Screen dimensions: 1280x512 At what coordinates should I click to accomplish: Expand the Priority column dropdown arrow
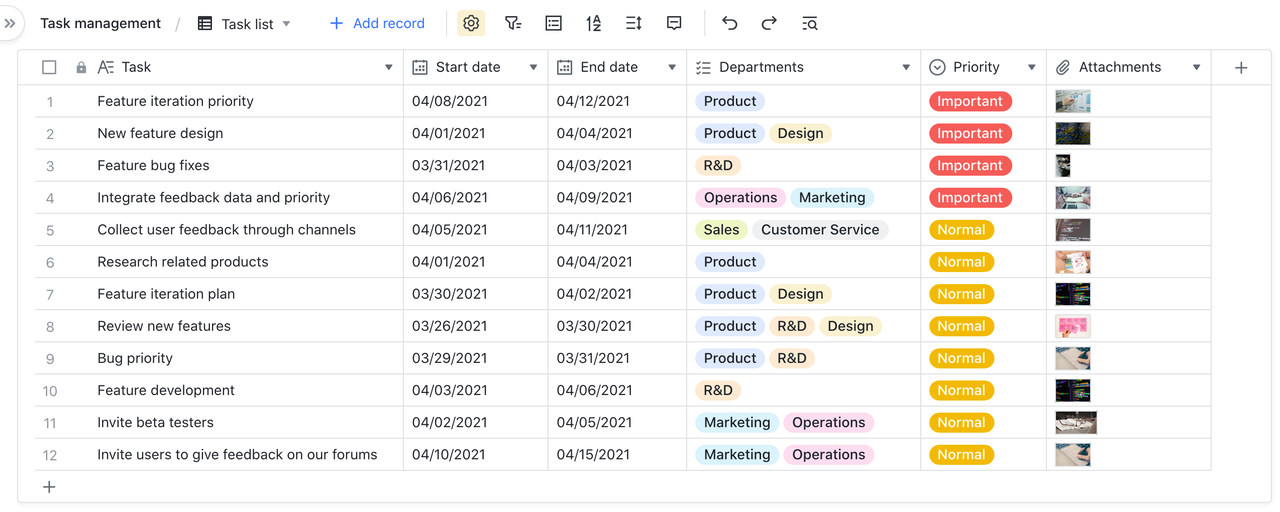pos(1031,67)
